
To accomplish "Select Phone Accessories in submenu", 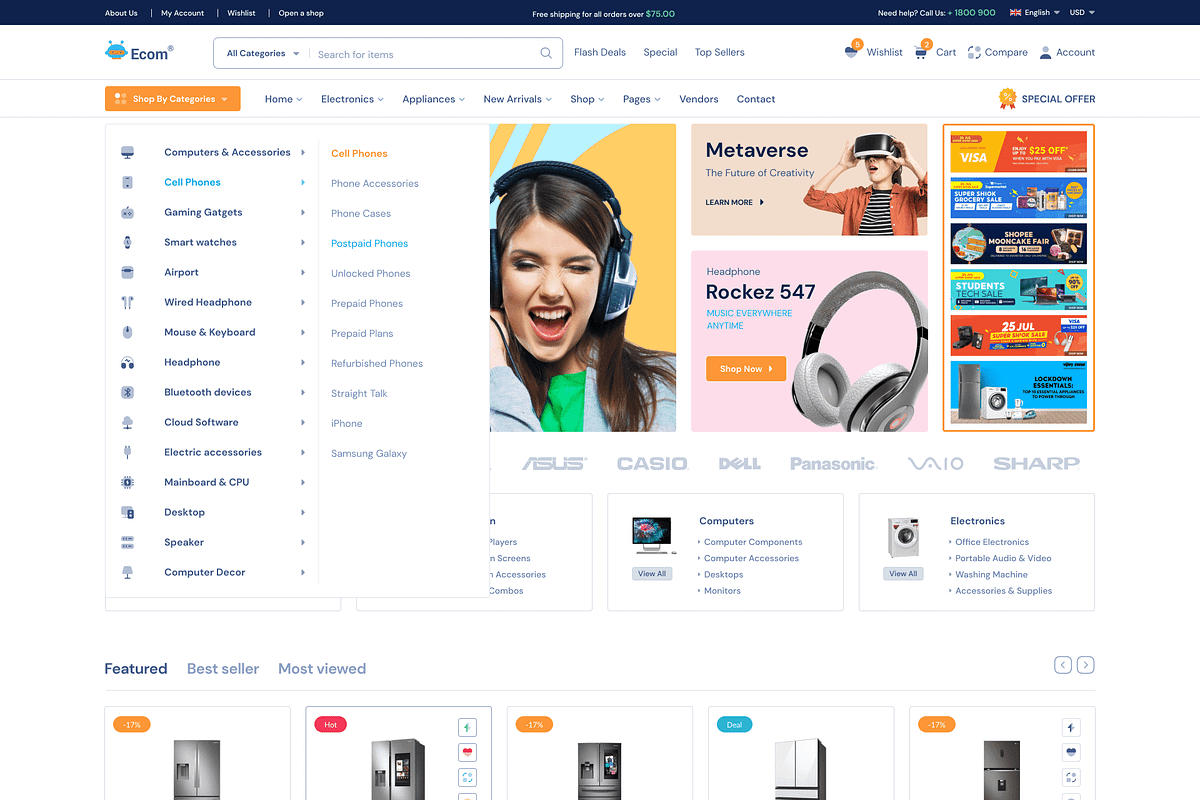I will (x=375, y=183).
